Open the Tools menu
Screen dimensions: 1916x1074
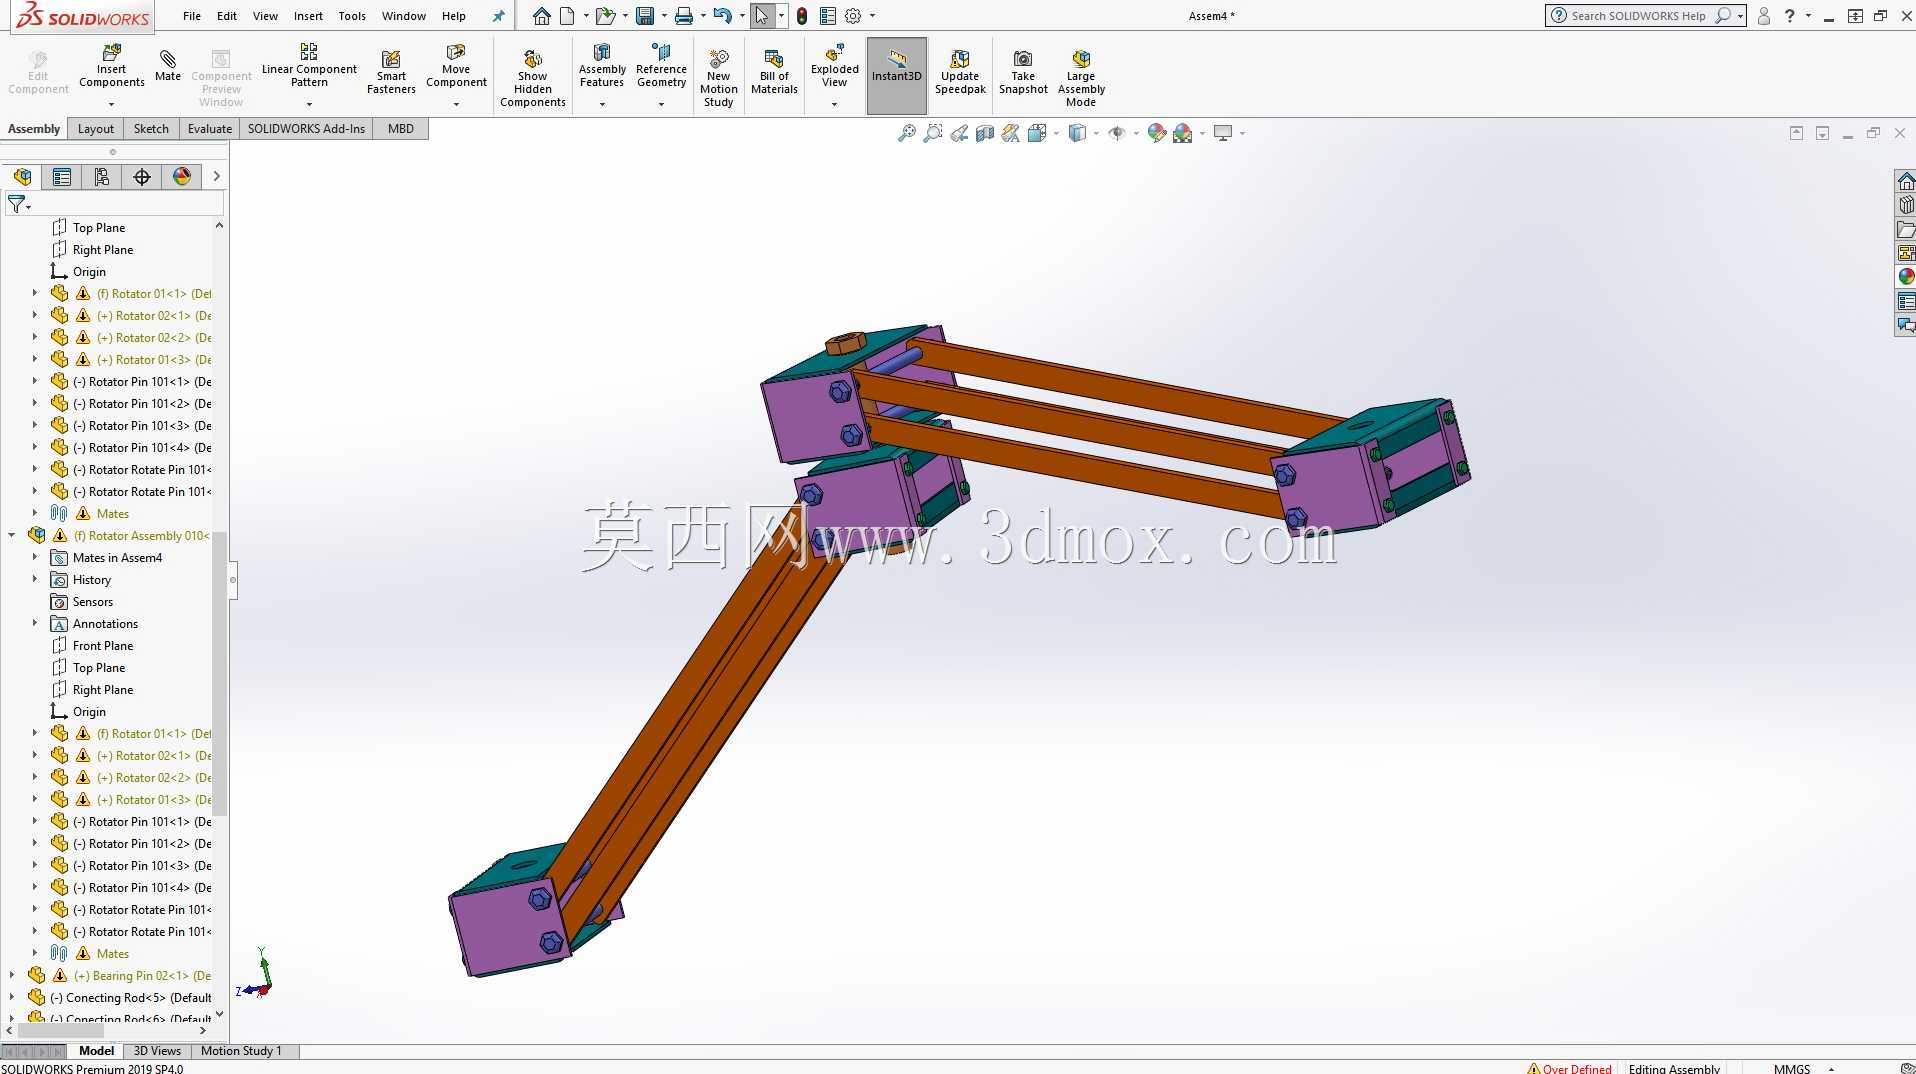[x=352, y=16]
